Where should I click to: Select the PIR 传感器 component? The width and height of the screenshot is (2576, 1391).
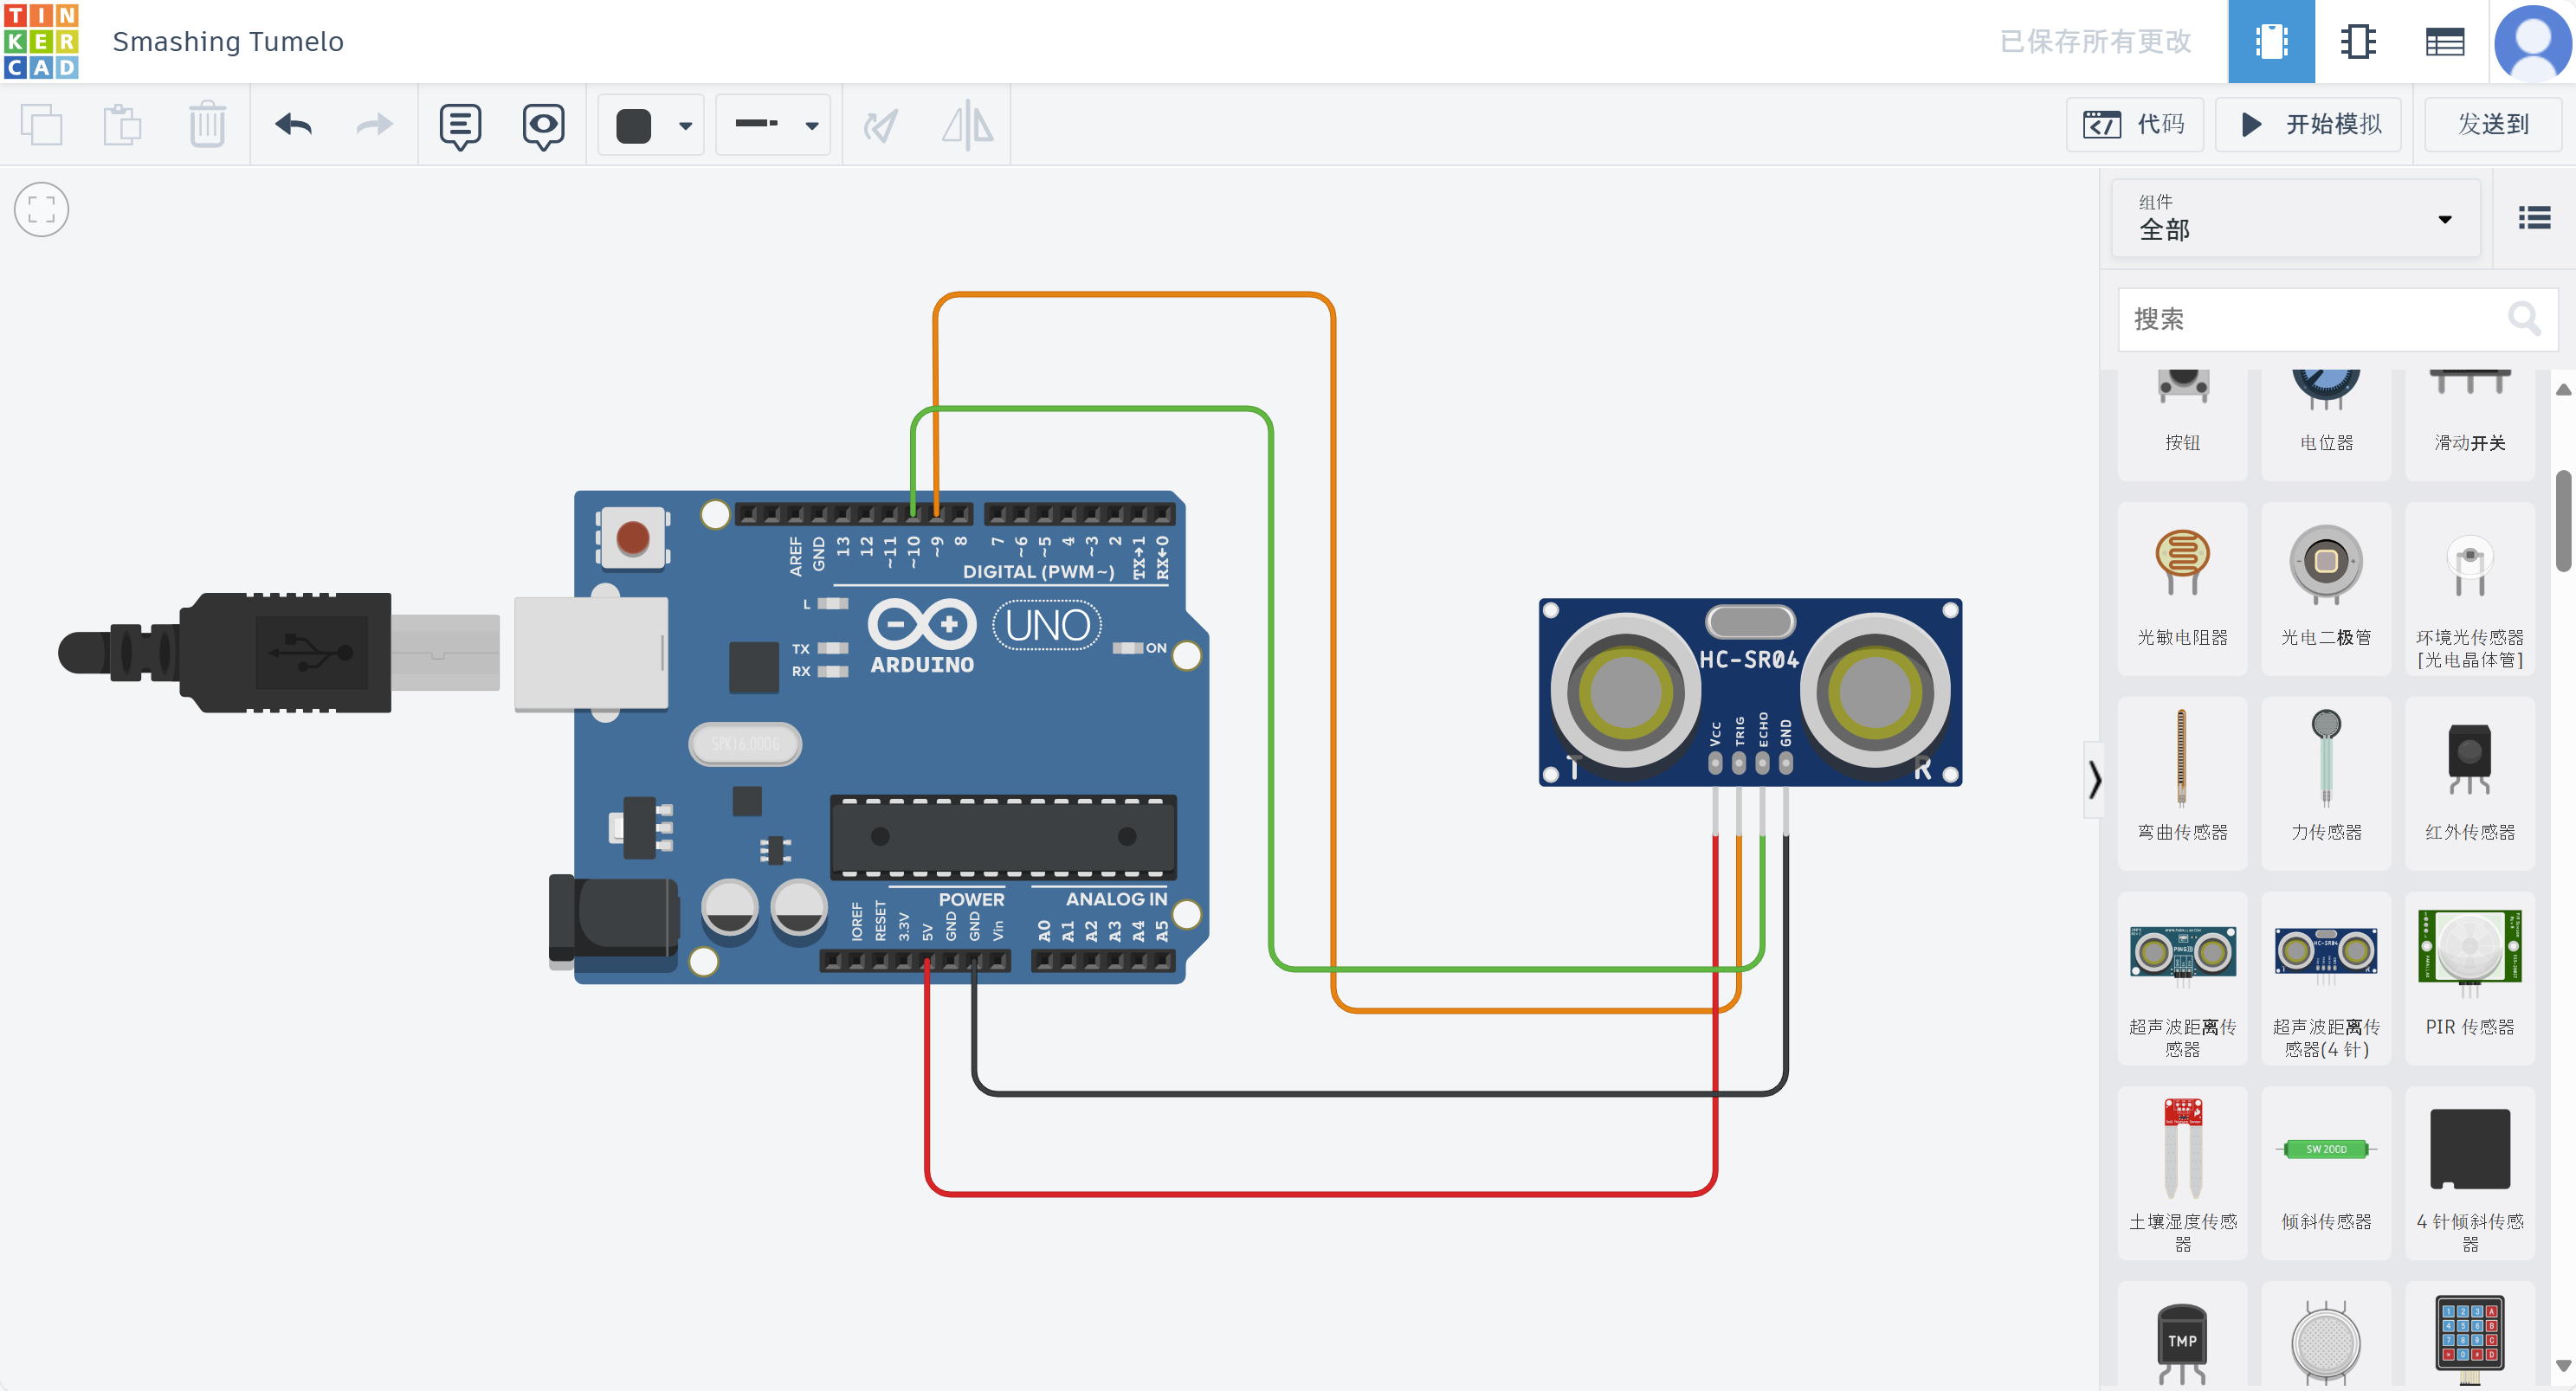tap(2470, 978)
